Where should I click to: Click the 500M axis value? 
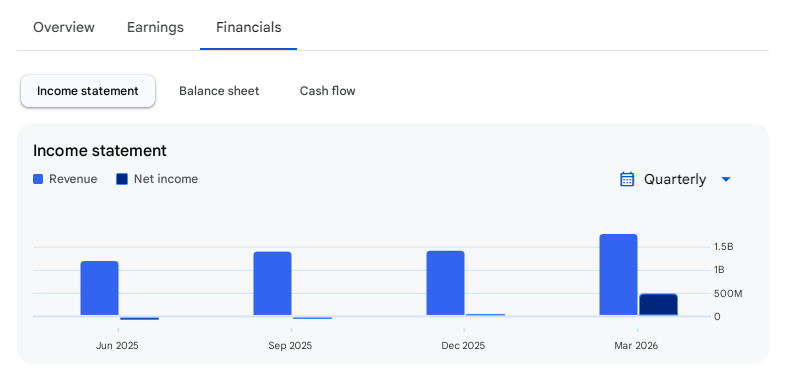(728, 294)
